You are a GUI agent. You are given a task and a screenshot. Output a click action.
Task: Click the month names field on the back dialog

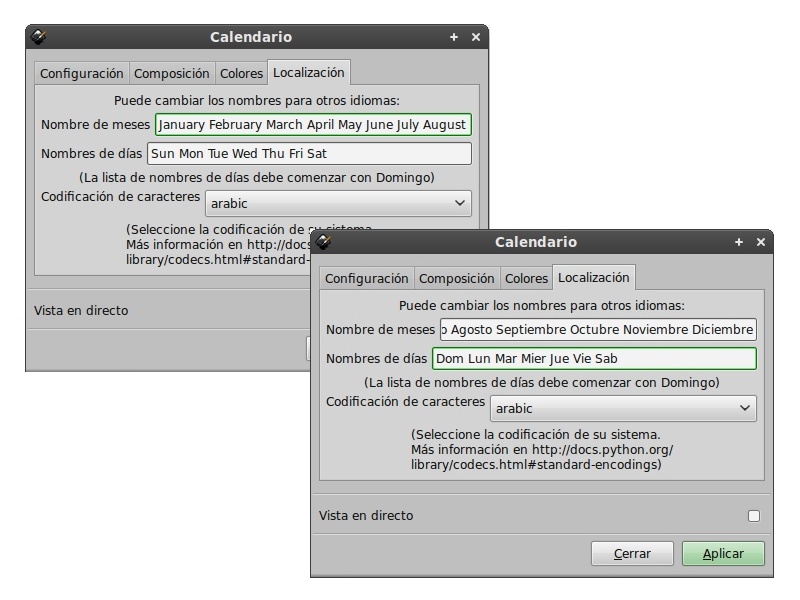point(313,124)
